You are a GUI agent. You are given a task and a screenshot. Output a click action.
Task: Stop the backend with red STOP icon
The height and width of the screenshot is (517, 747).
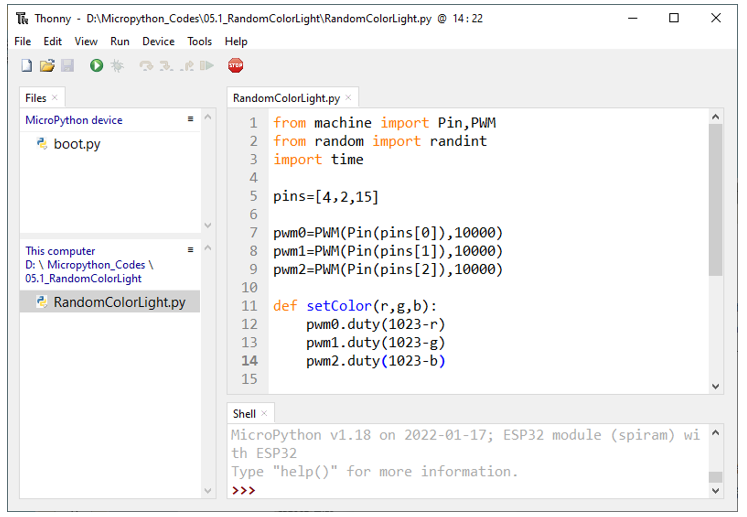pyautogui.click(x=235, y=65)
